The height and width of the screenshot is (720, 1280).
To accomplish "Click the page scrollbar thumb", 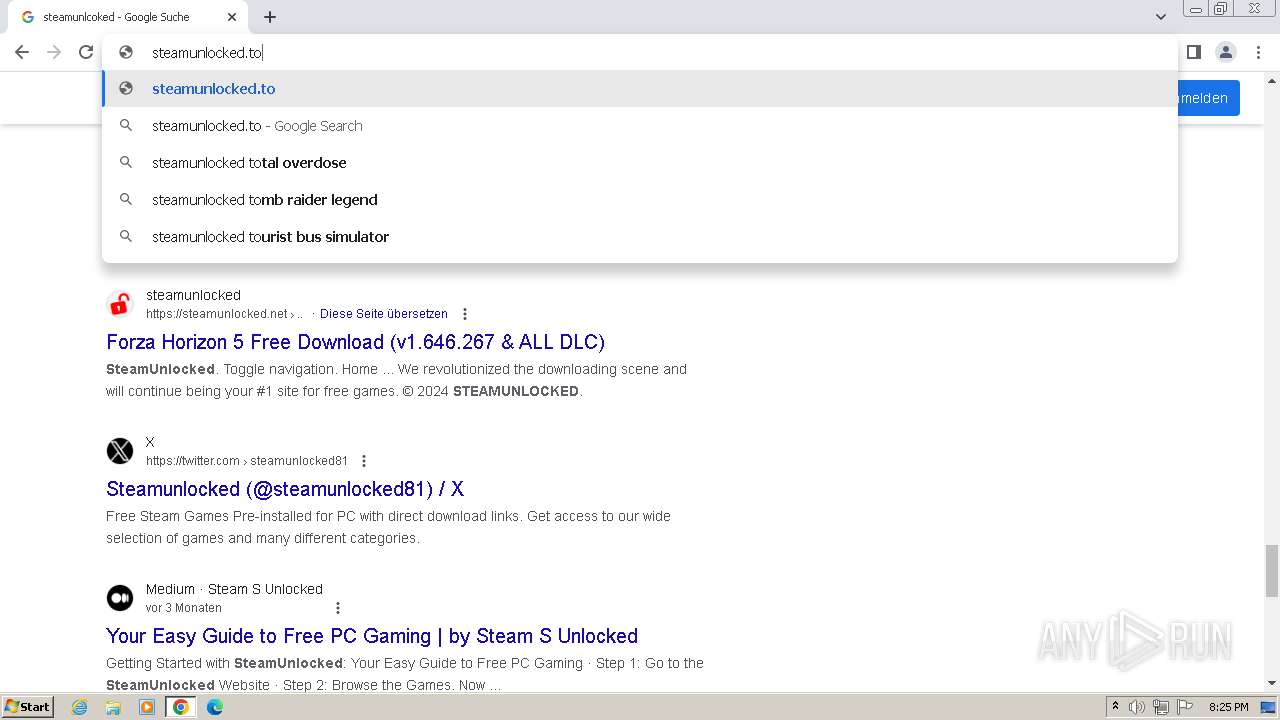I will 1271,569.
